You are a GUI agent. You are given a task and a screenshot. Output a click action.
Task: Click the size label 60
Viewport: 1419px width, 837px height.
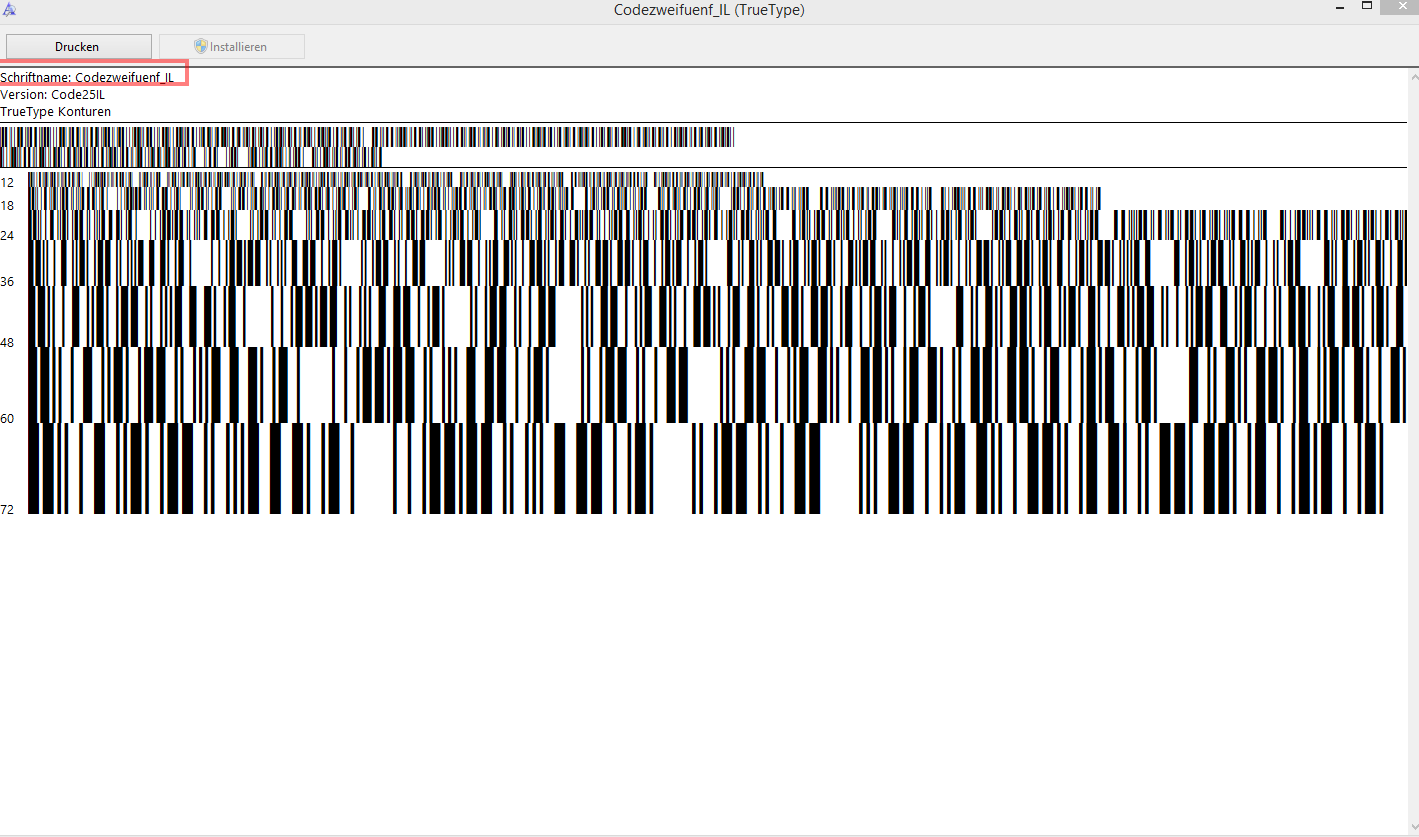[x=7, y=419]
